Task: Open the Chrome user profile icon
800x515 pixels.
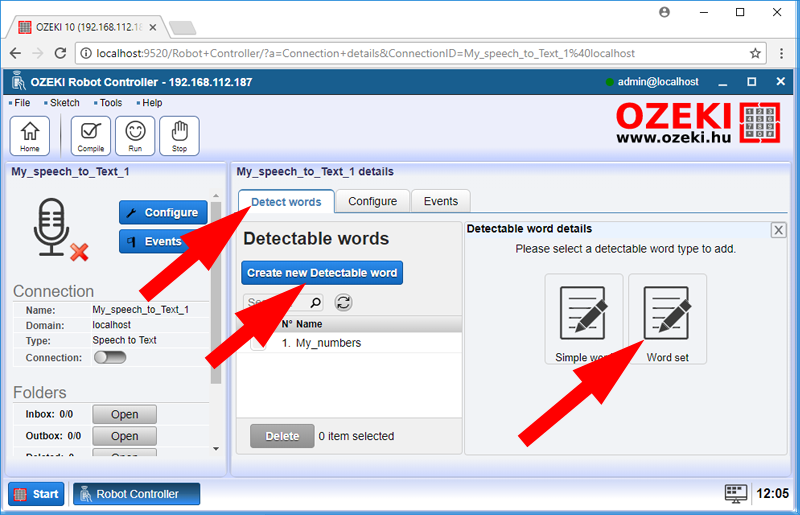Action: pos(664,12)
